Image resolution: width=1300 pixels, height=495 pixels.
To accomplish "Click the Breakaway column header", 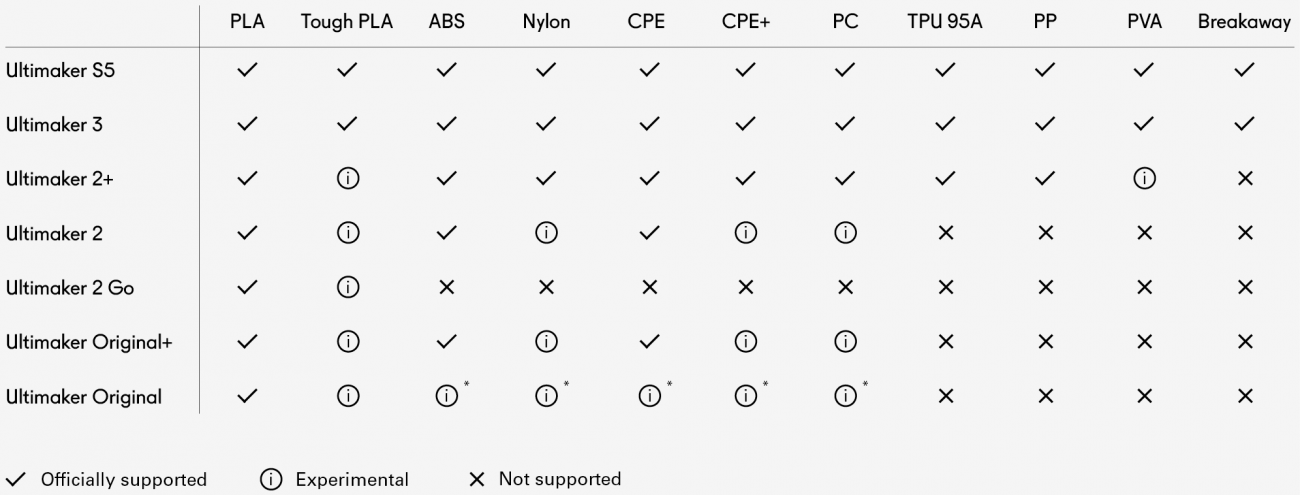I will (x=1245, y=23).
